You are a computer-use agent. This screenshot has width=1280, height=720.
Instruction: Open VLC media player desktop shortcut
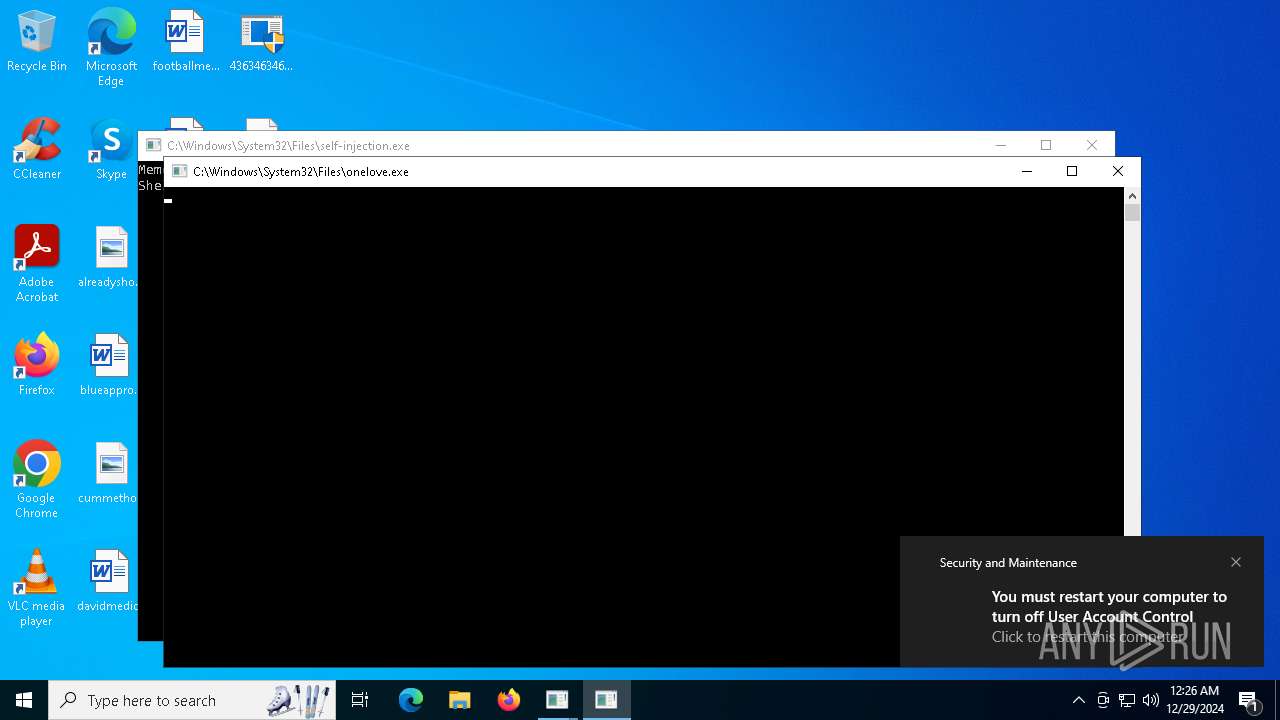37,588
